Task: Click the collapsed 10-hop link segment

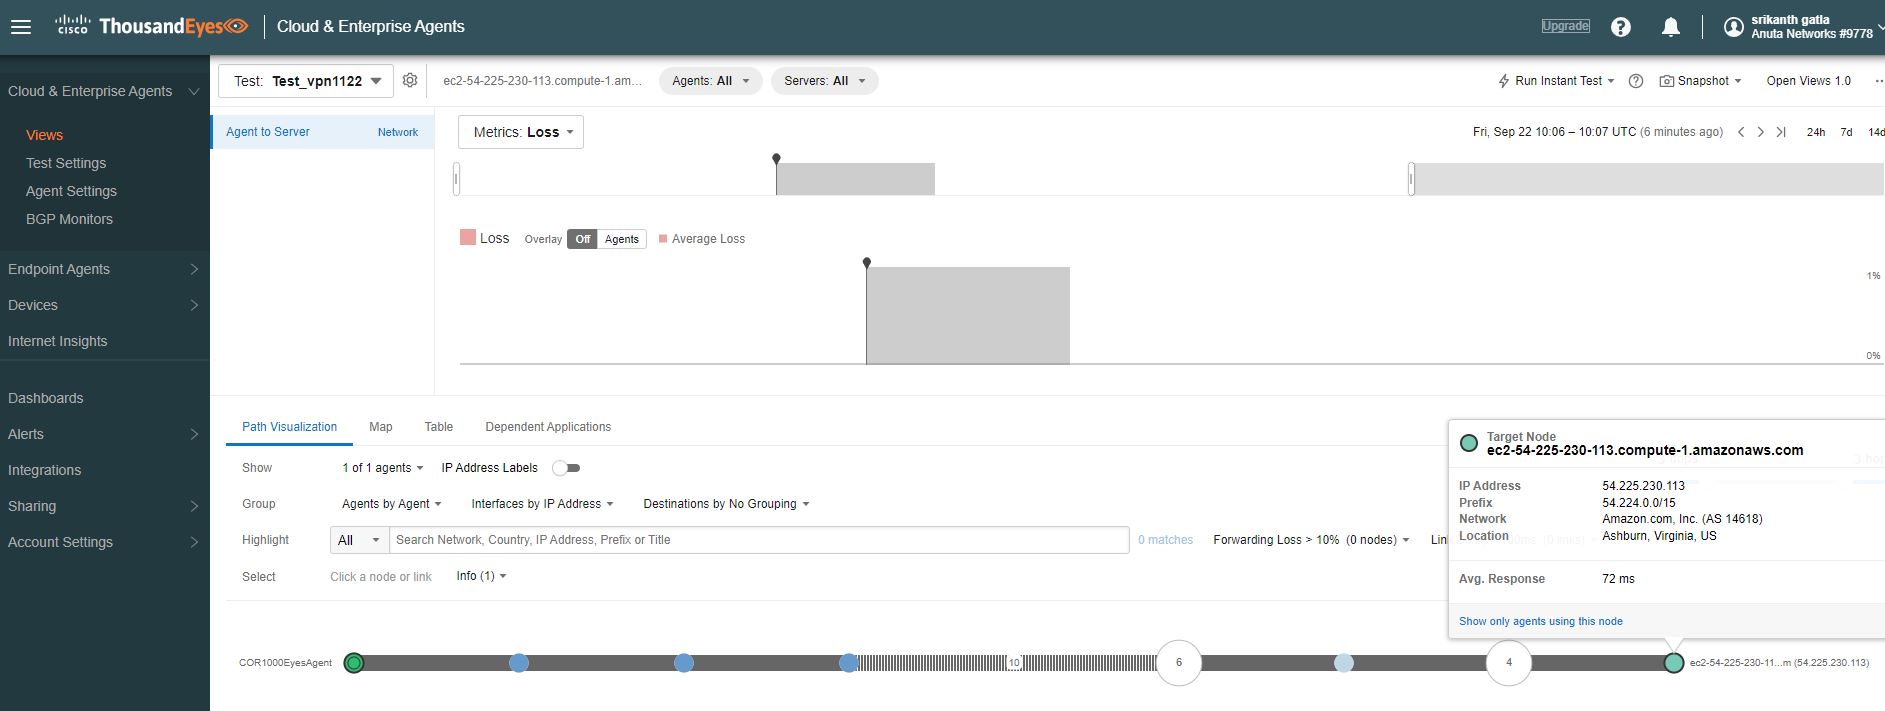Action: (x=1014, y=663)
